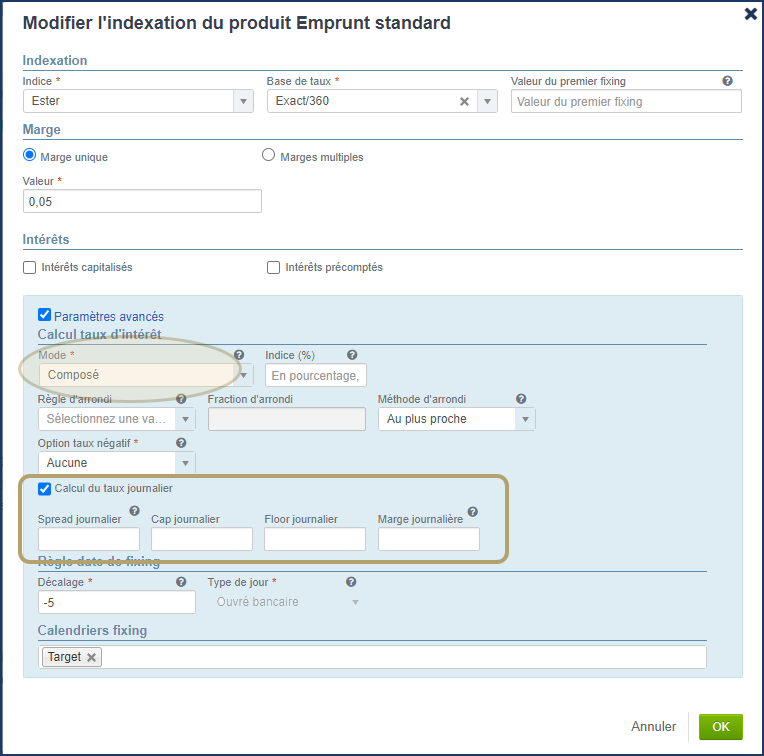Viewport: 764px width, 756px height.
Task: Click help icon for Option taux négatif
Action: [x=181, y=443]
